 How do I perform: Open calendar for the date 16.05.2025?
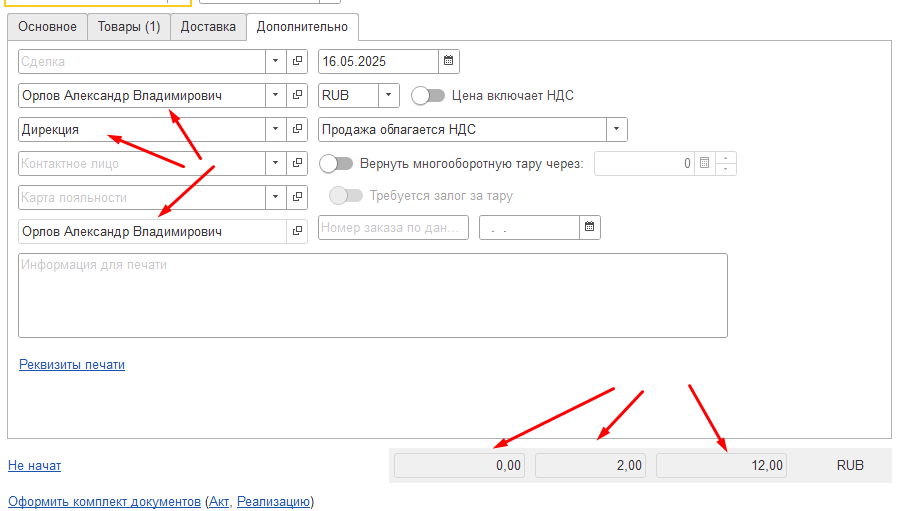coord(449,61)
